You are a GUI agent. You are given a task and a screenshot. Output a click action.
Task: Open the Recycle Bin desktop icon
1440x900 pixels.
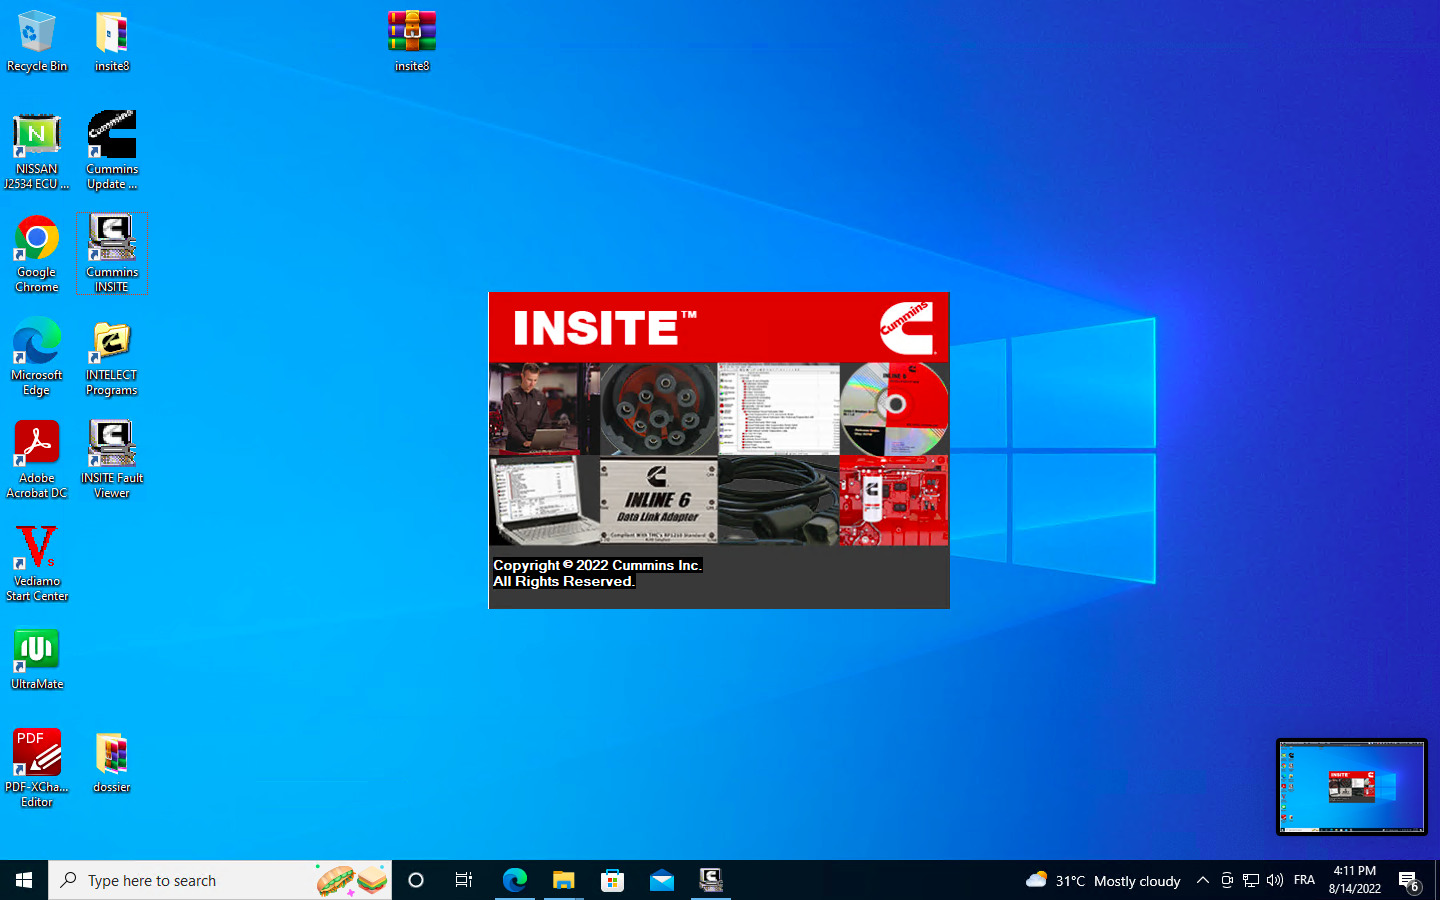pos(37,41)
